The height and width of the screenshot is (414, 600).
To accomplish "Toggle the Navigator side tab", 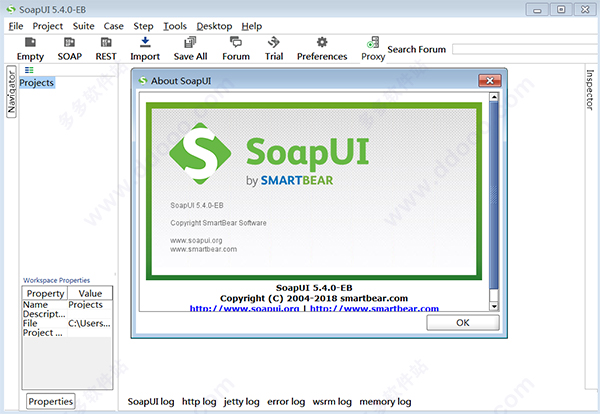I will 11,92.
